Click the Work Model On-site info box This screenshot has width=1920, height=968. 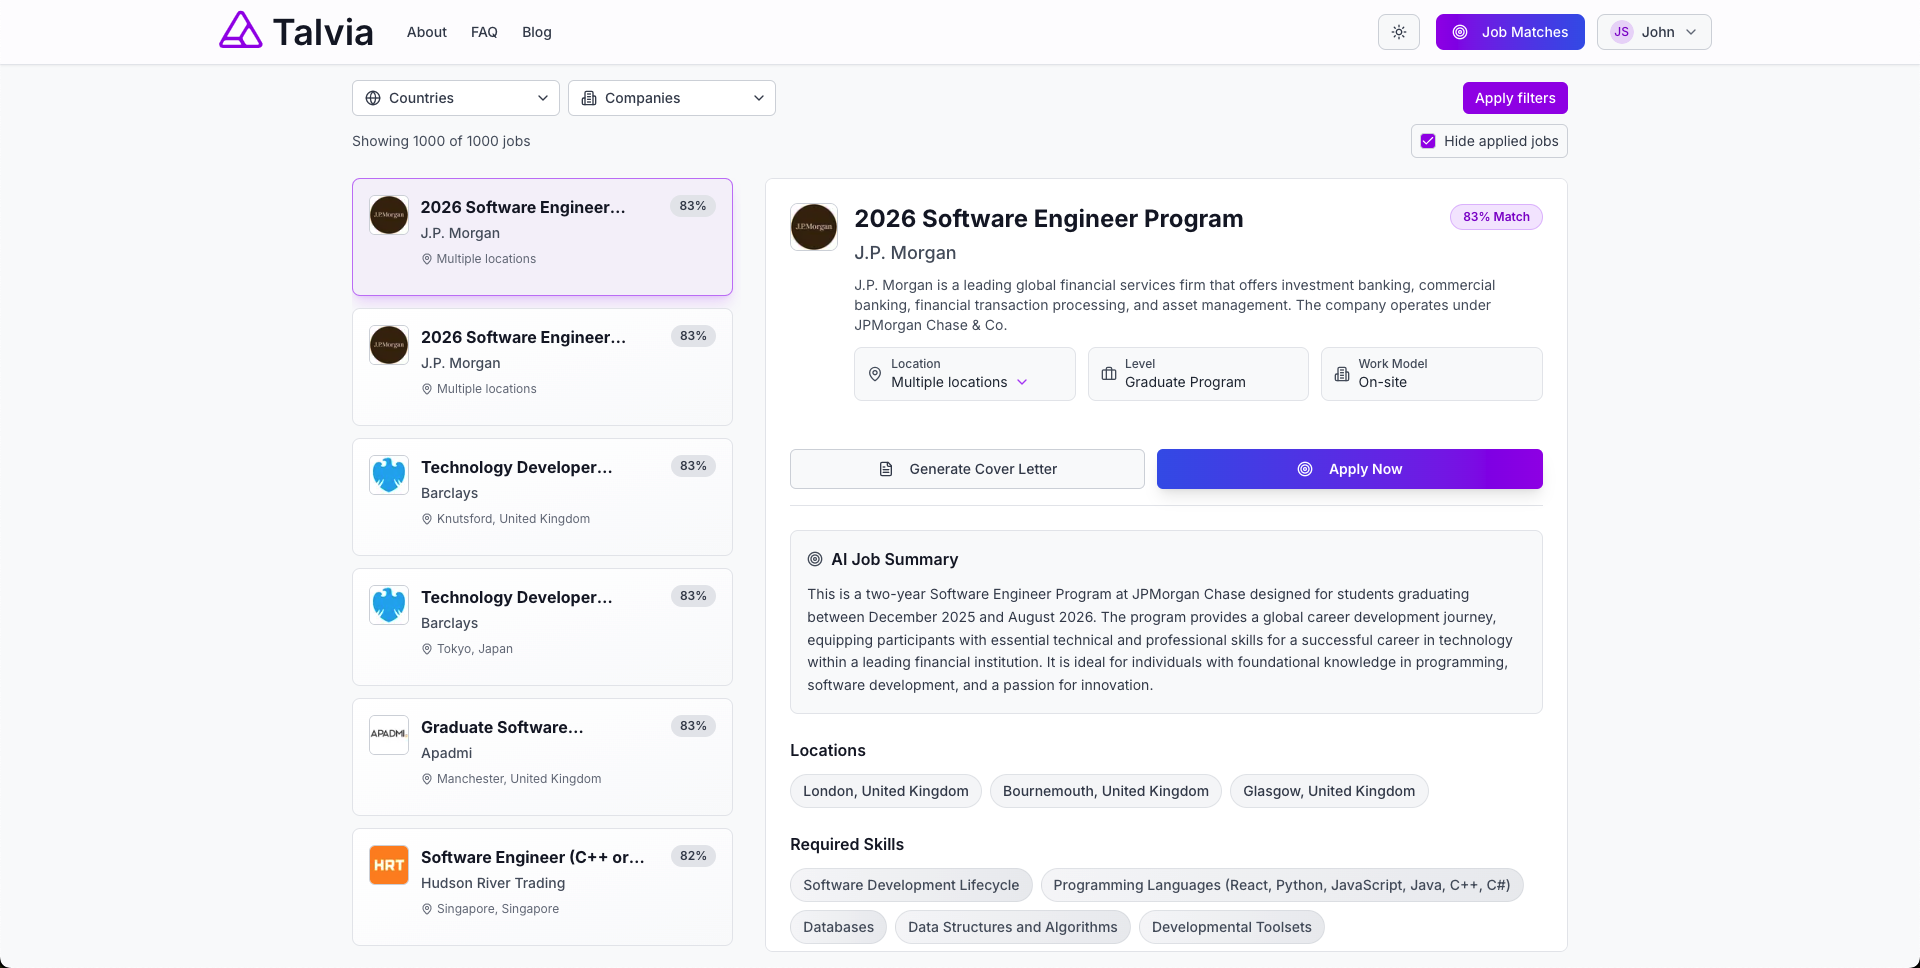tap(1432, 374)
